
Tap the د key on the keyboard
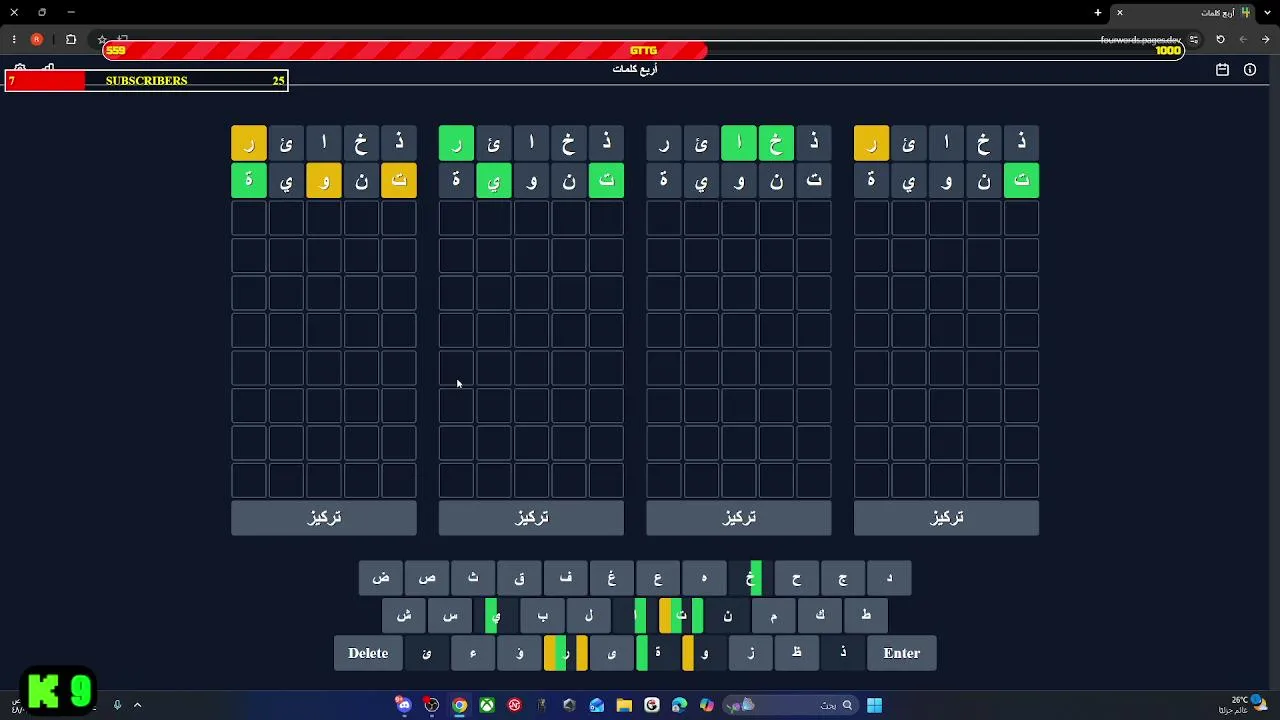coord(889,578)
